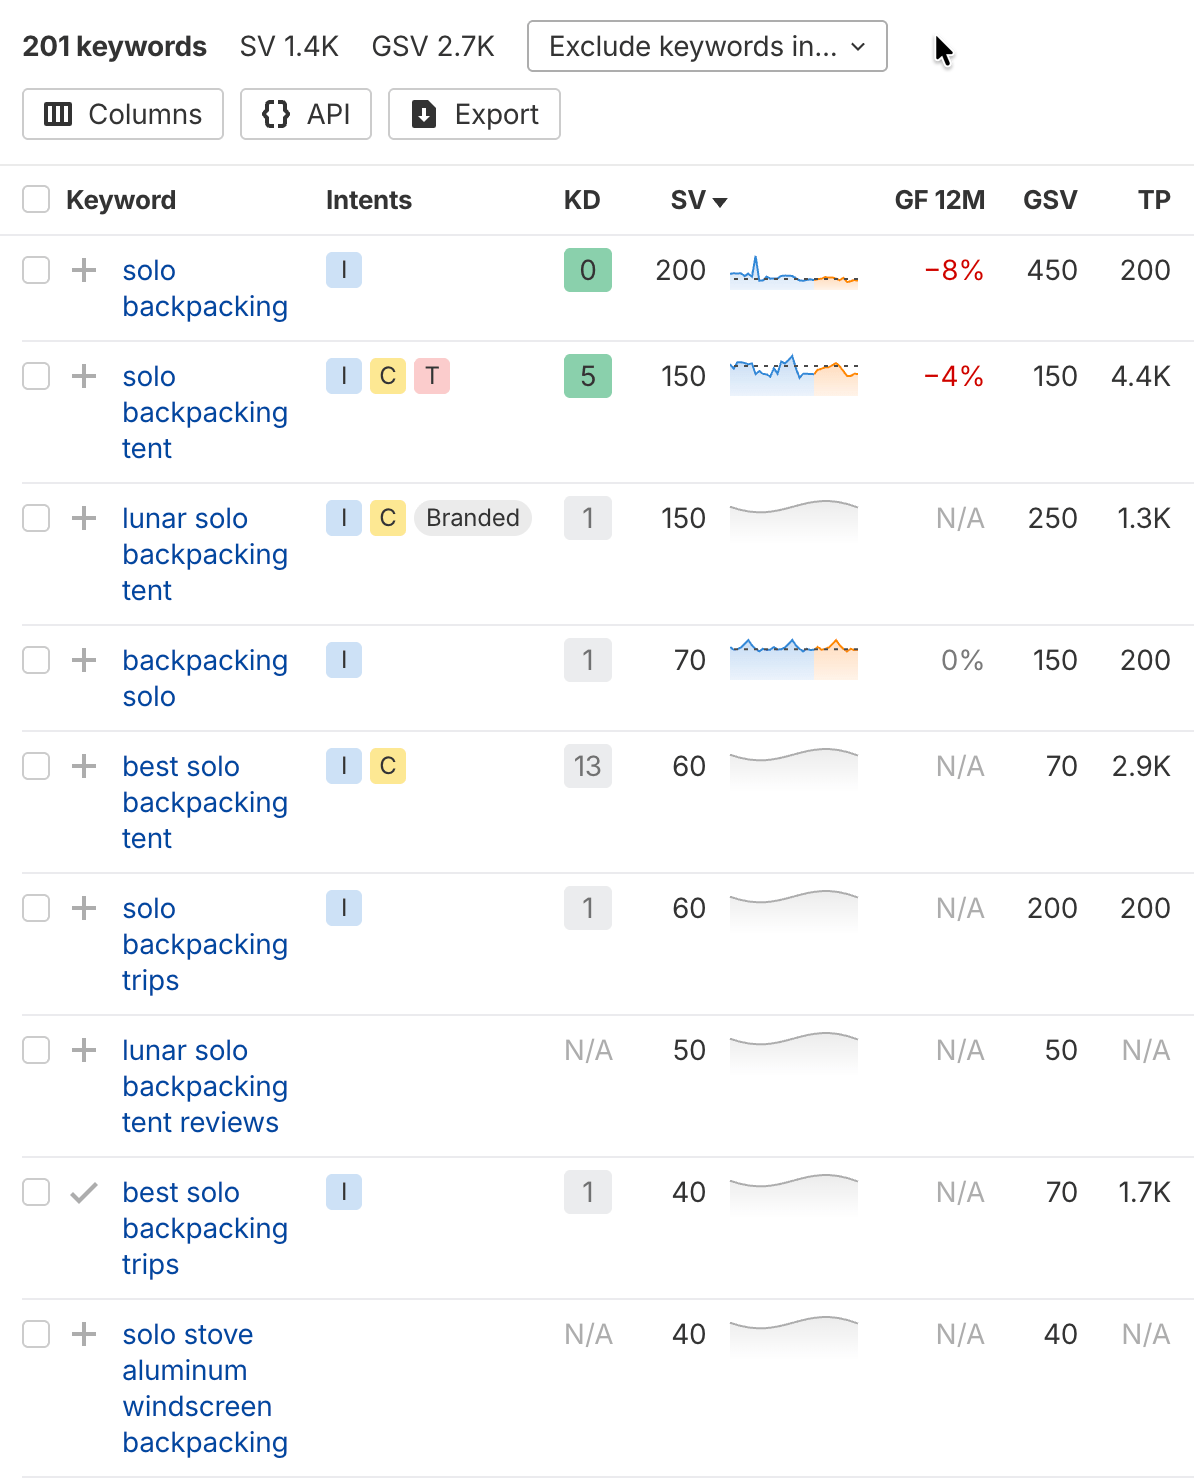Open the Exclude keywords in dropdown
1194x1484 pixels.
click(707, 46)
